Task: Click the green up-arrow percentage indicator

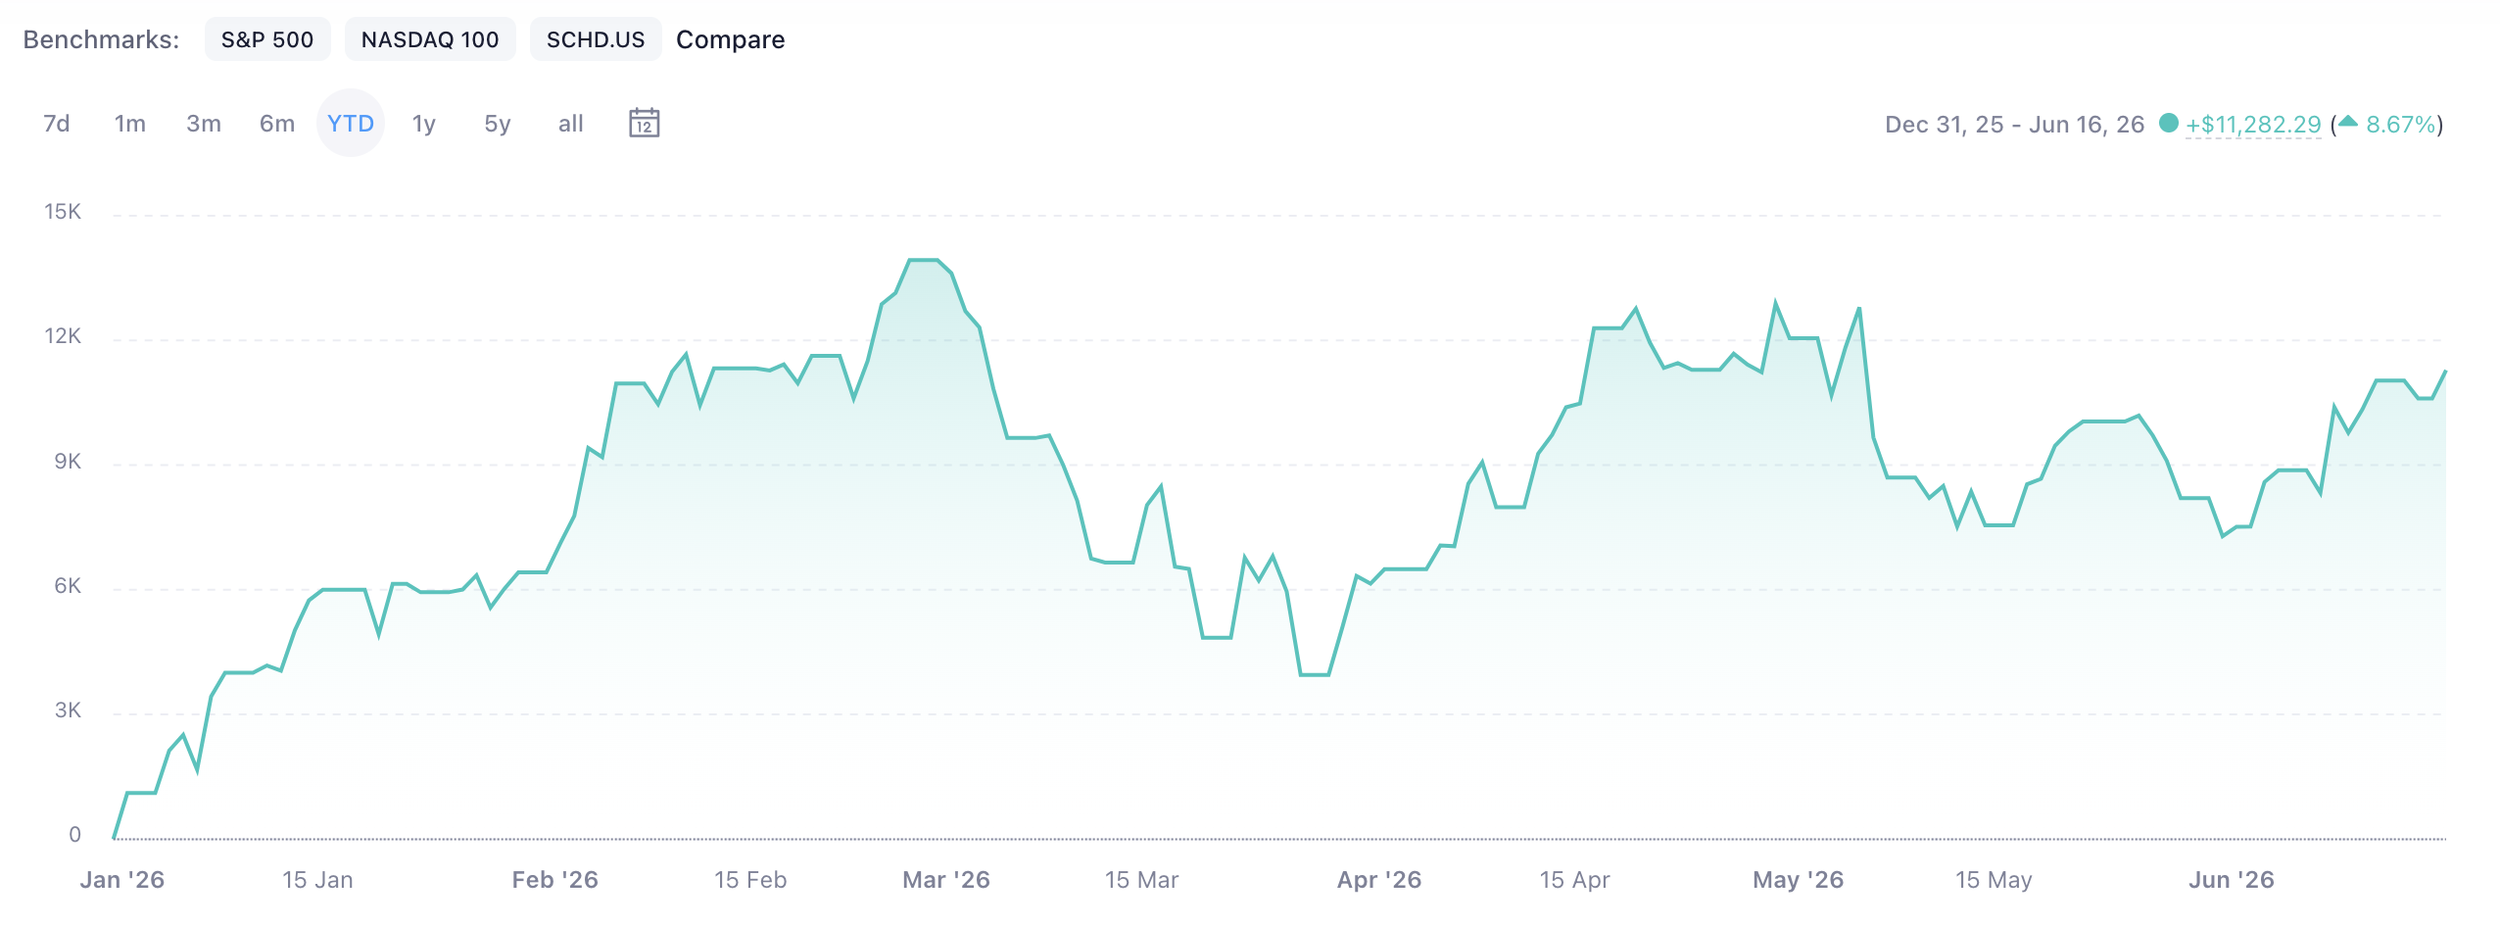Action: tap(2348, 122)
